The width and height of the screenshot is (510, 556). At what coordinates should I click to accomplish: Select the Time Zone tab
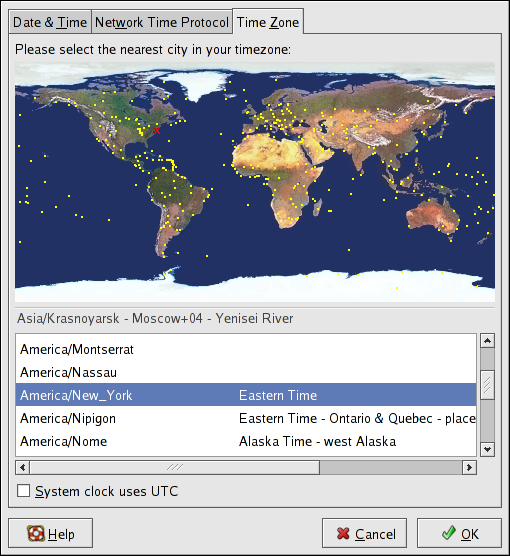(x=268, y=22)
